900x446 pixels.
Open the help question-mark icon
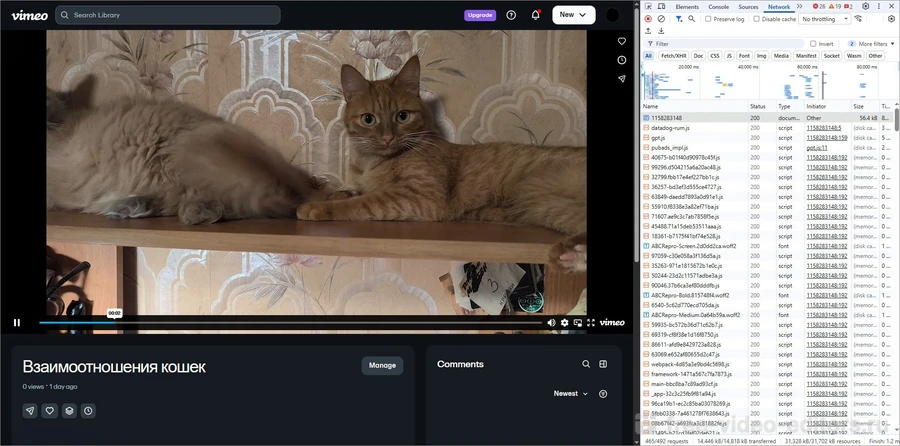(x=511, y=15)
